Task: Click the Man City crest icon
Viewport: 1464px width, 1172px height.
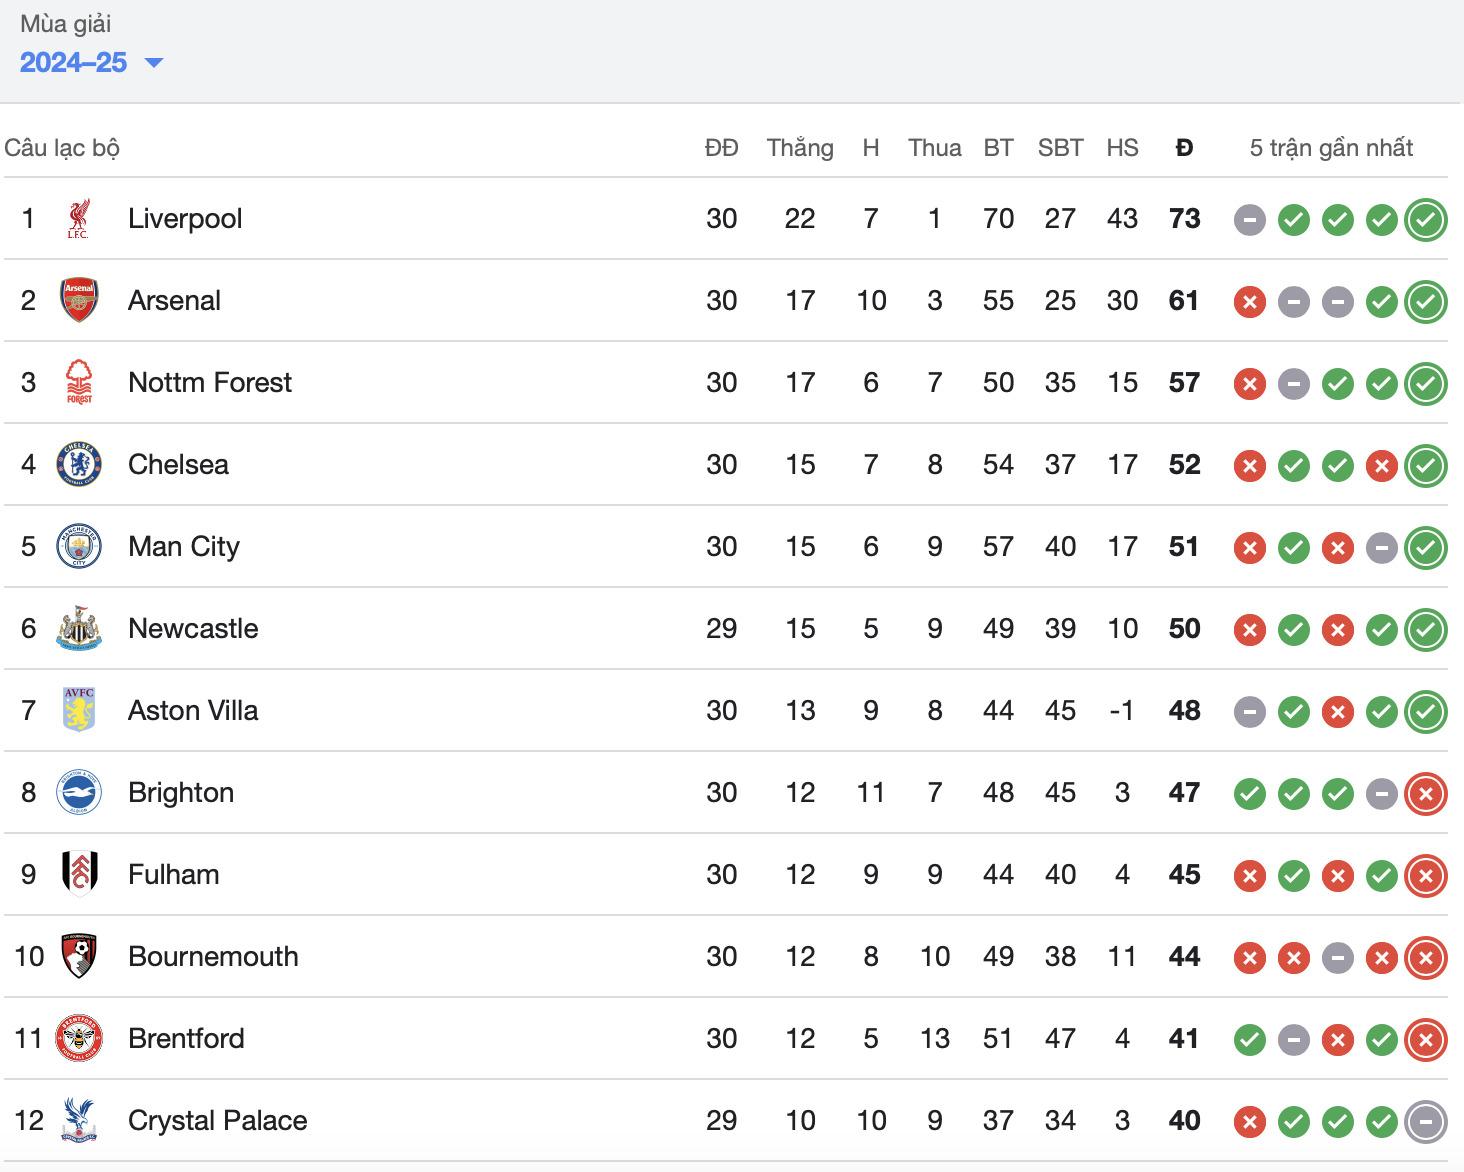Action: coord(79,547)
